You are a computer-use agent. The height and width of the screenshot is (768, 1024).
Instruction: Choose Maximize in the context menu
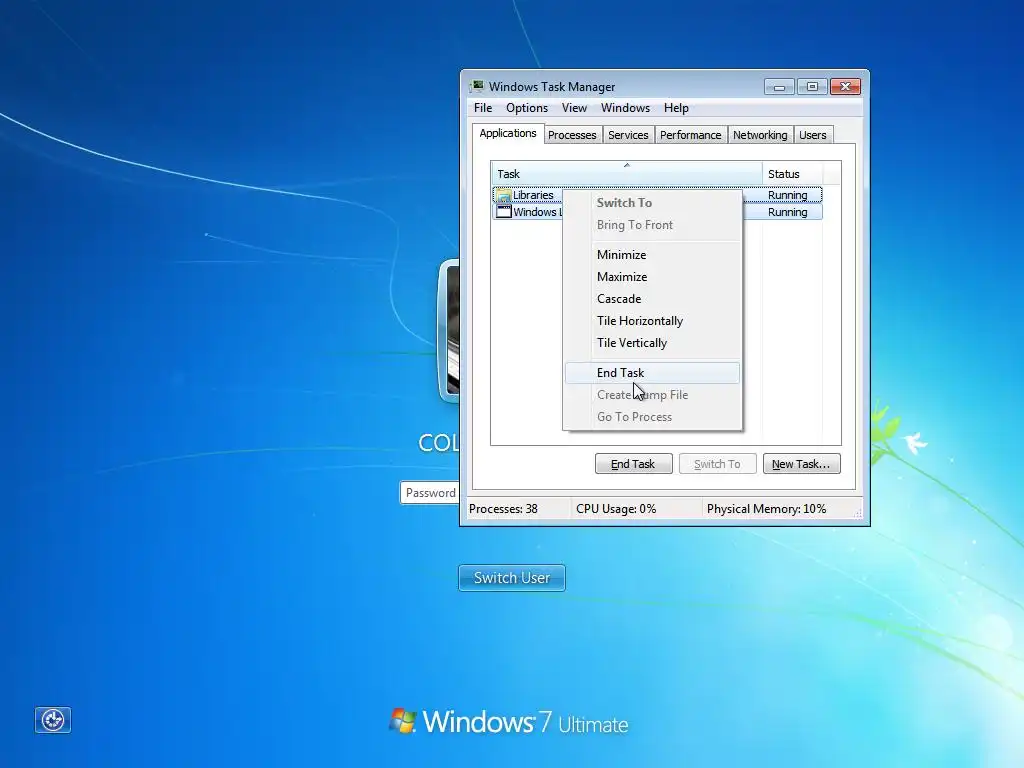(652, 277)
